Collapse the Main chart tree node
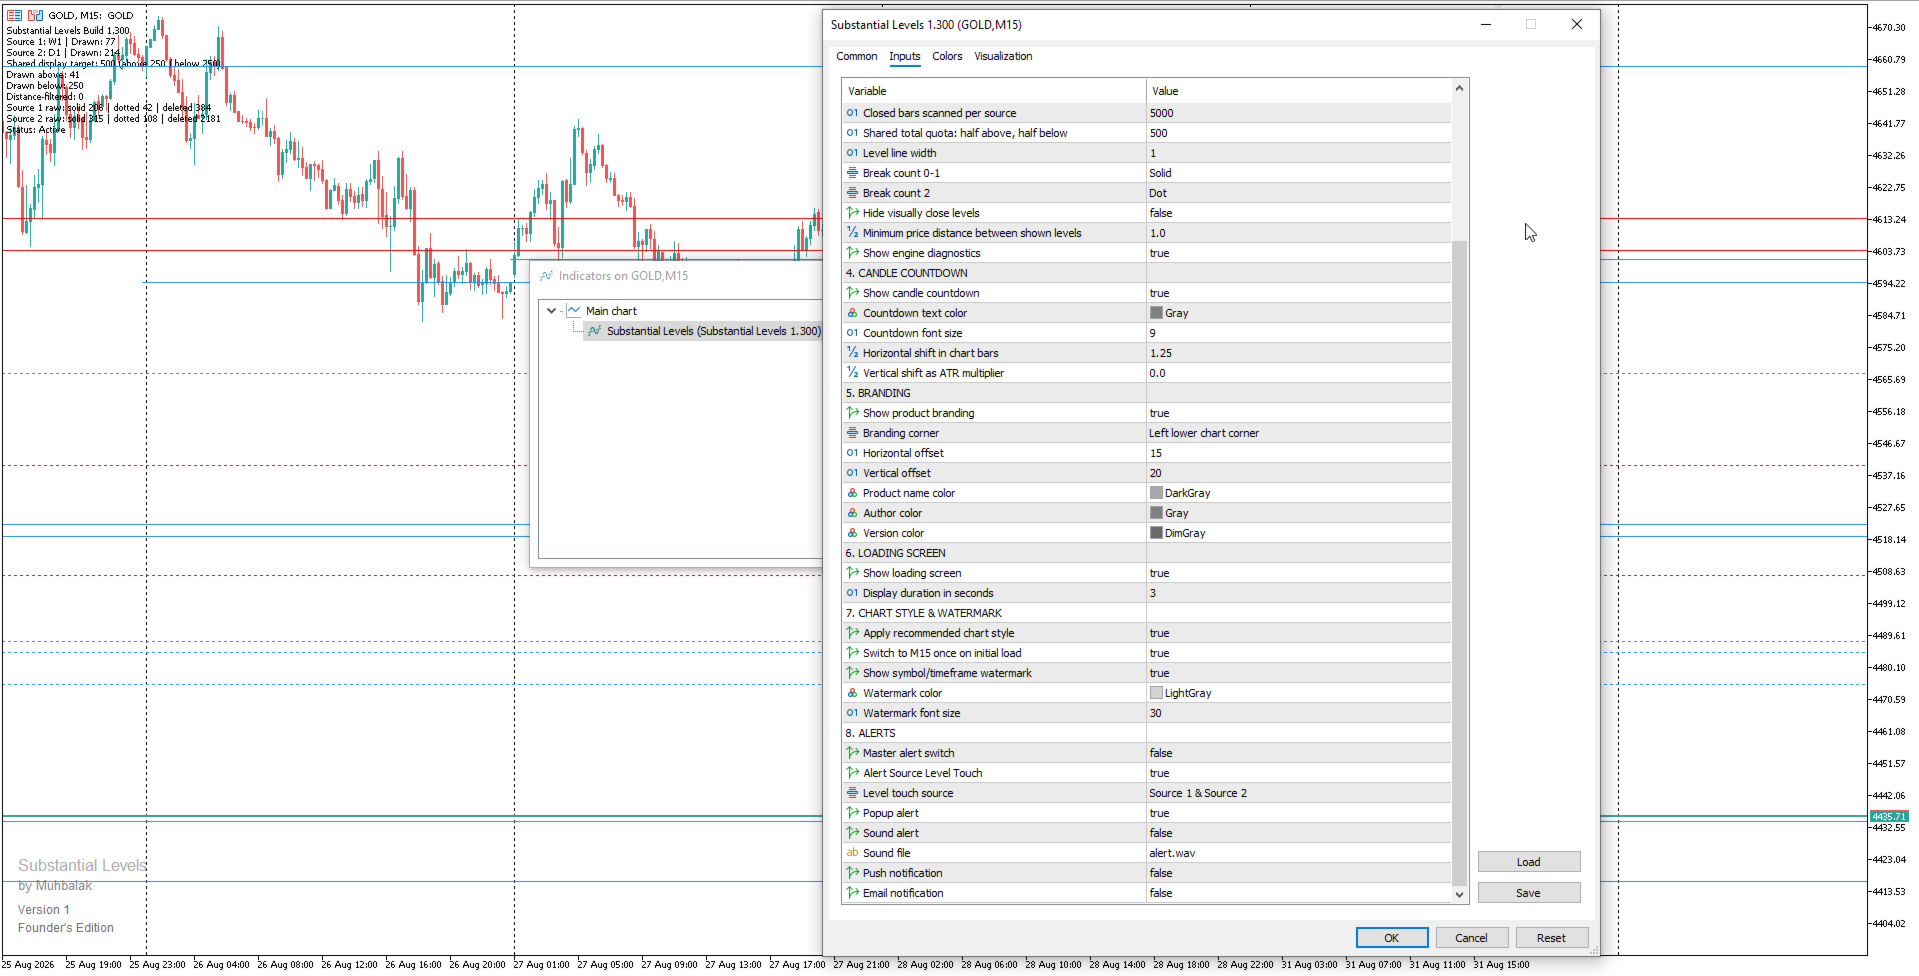Image resolution: width=1919 pixels, height=976 pixels. [x=551, y=311]
